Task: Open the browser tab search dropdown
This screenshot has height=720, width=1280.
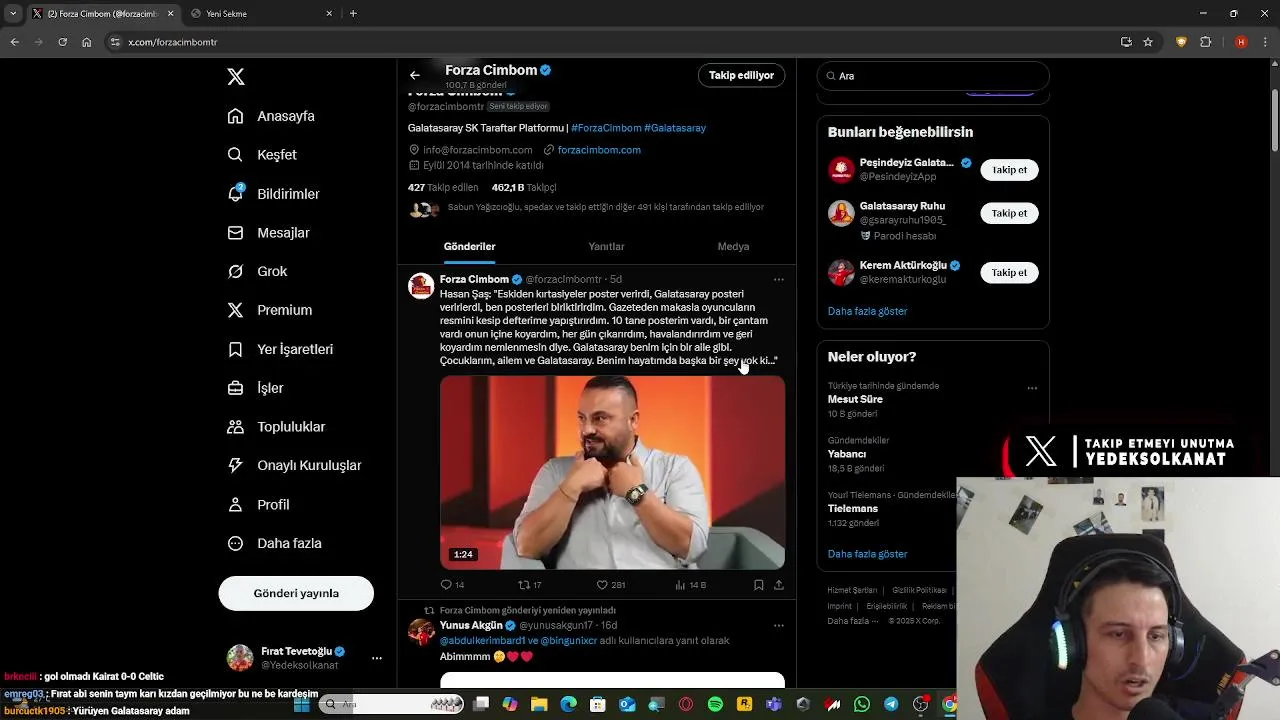Action: [13, 14]
